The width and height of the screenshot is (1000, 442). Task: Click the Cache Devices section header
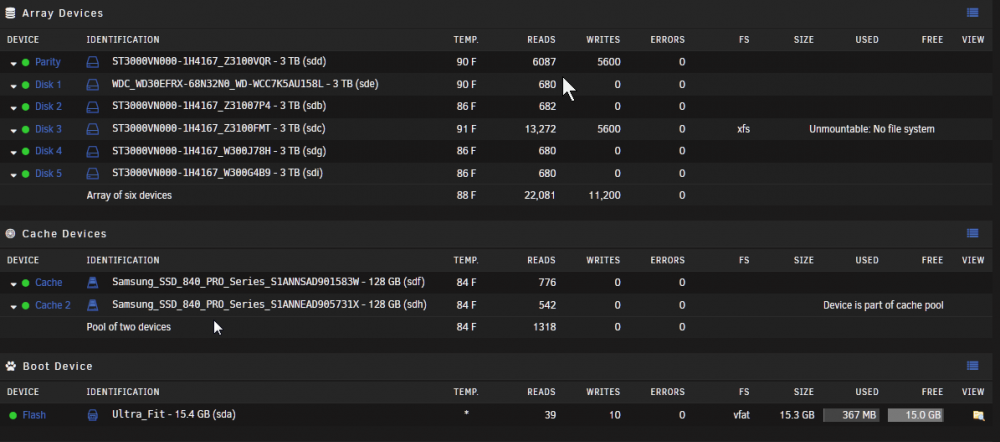tap(64, 233)
